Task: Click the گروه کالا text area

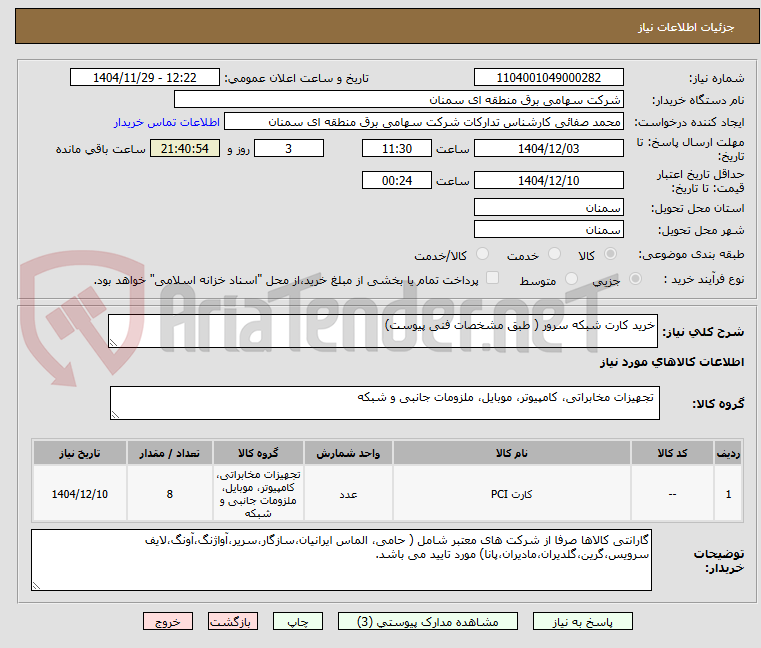Action: (384, 403)
